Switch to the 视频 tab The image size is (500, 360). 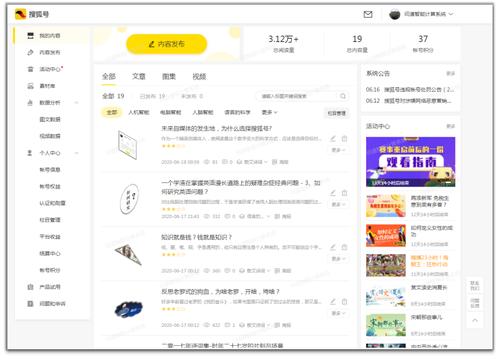[199, 76]
